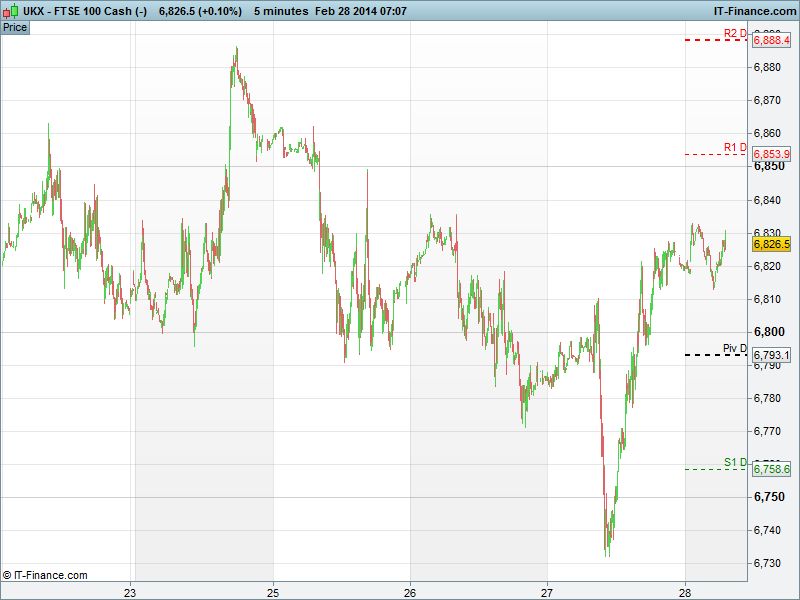Select the 6,853.9 red price tag
This screenshot has width=800, height=600.
tap(772, 154)
